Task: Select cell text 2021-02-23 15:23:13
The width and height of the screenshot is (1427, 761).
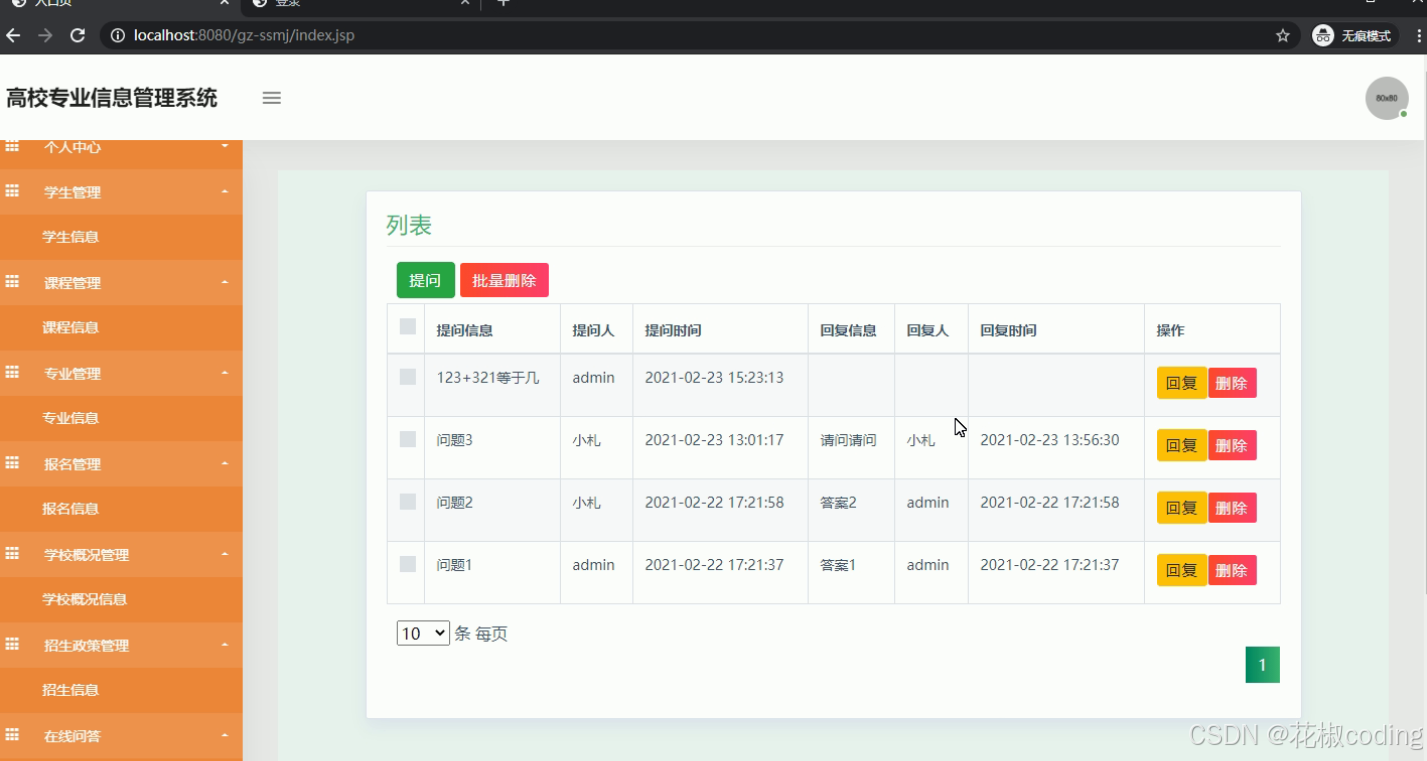Action: (x=714, y=377)
